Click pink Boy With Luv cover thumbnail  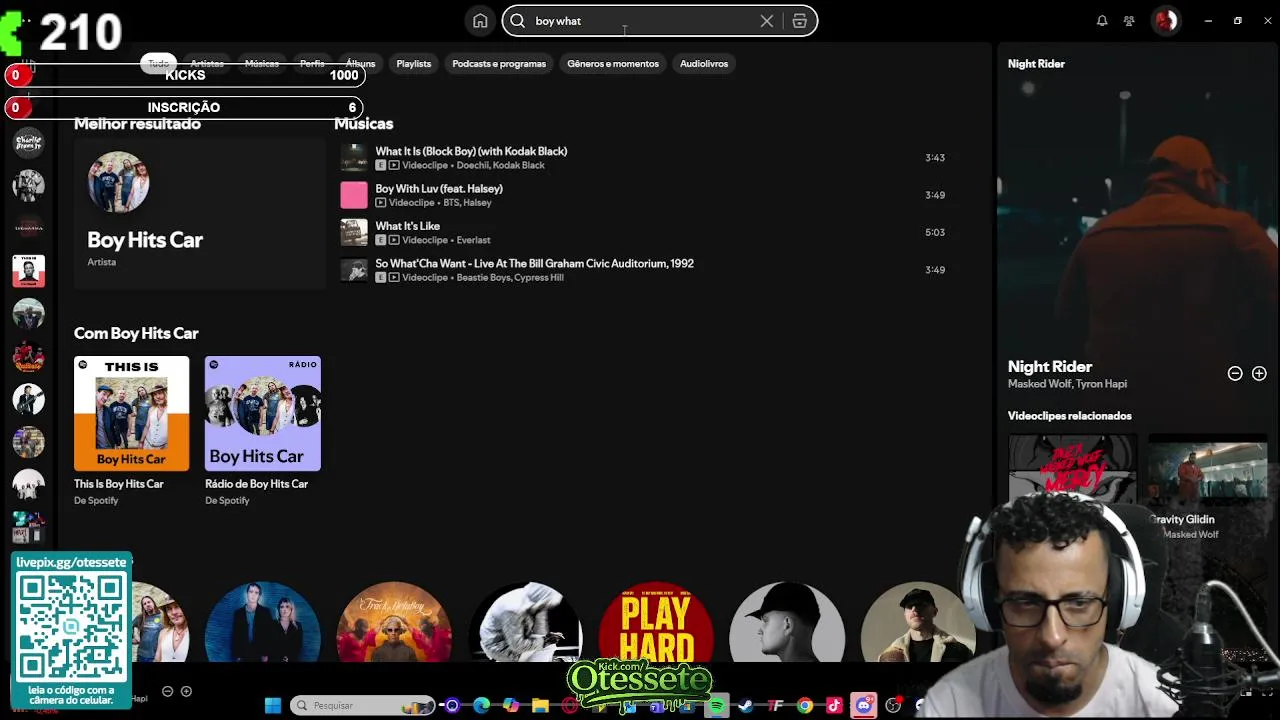pos(354,195)
